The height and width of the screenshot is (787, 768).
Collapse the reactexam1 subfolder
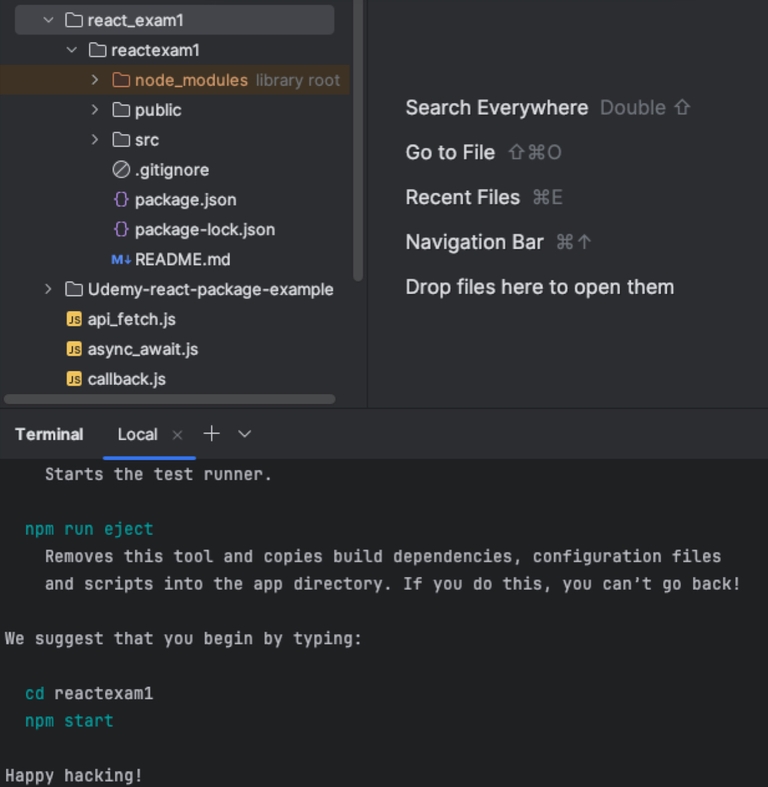pyautogui.click(x=72, y=50)
